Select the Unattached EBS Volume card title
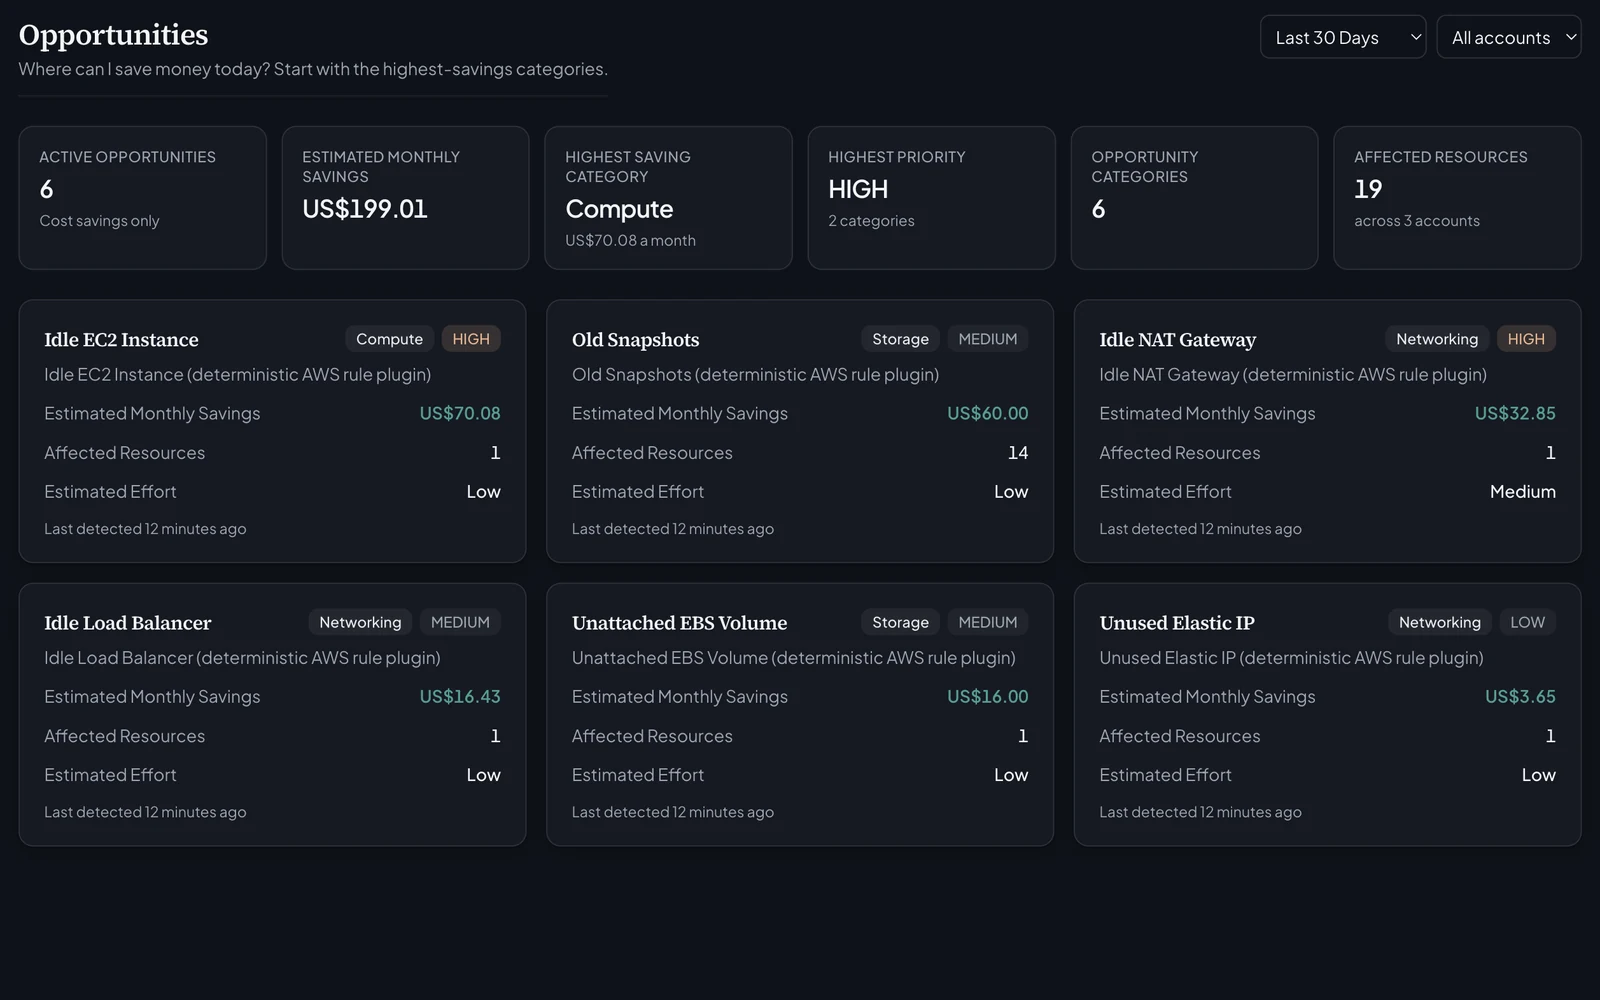The width and height of the screenshot is (1600, 1000). (679, 623)
